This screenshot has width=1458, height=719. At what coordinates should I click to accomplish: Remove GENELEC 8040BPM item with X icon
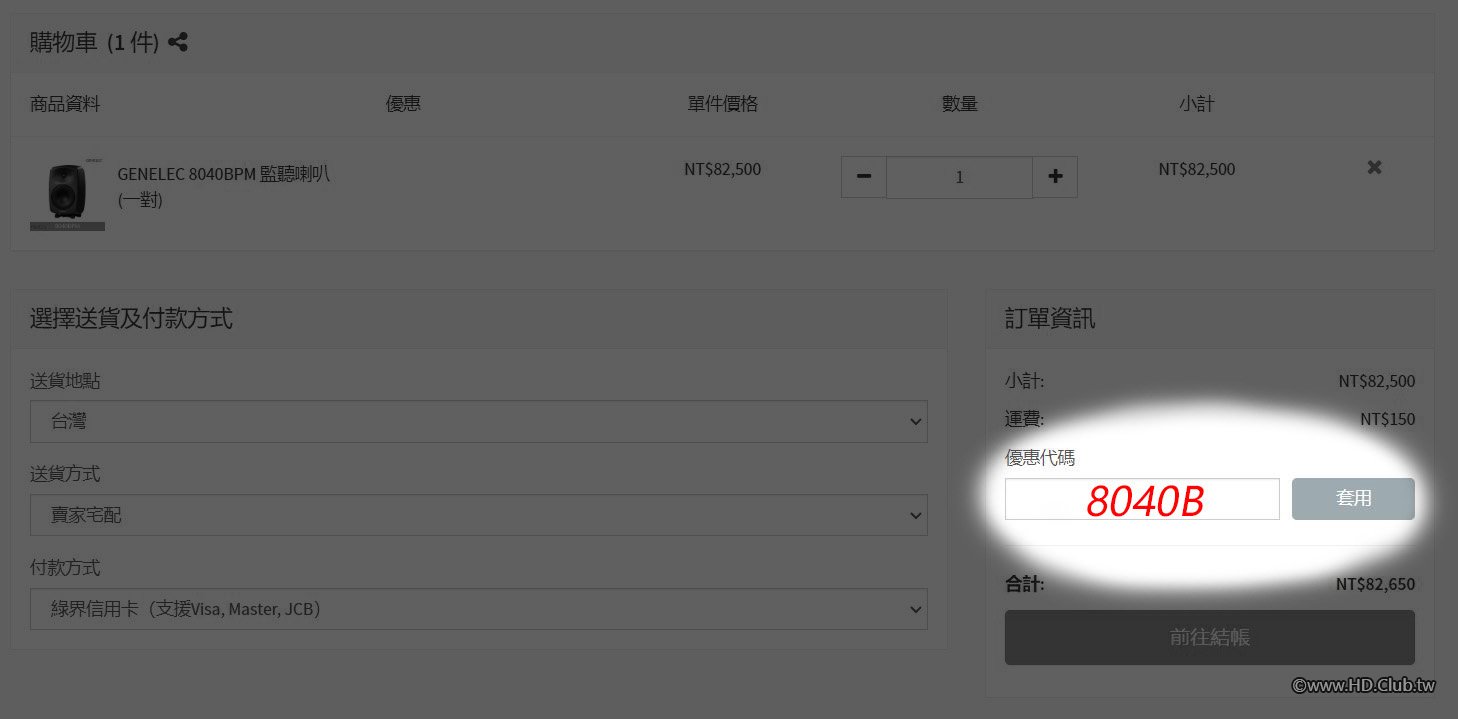(x=1374, y=168)
